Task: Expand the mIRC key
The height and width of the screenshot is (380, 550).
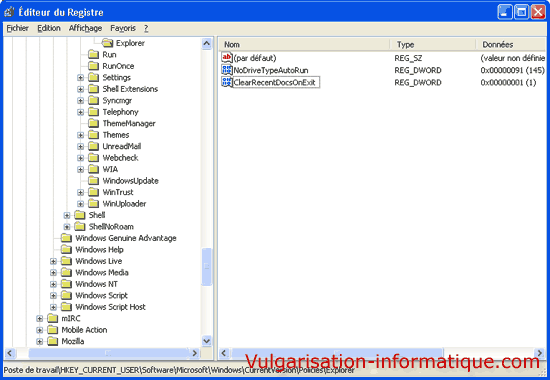Action: pyautogui.click(x=40, y=319)
